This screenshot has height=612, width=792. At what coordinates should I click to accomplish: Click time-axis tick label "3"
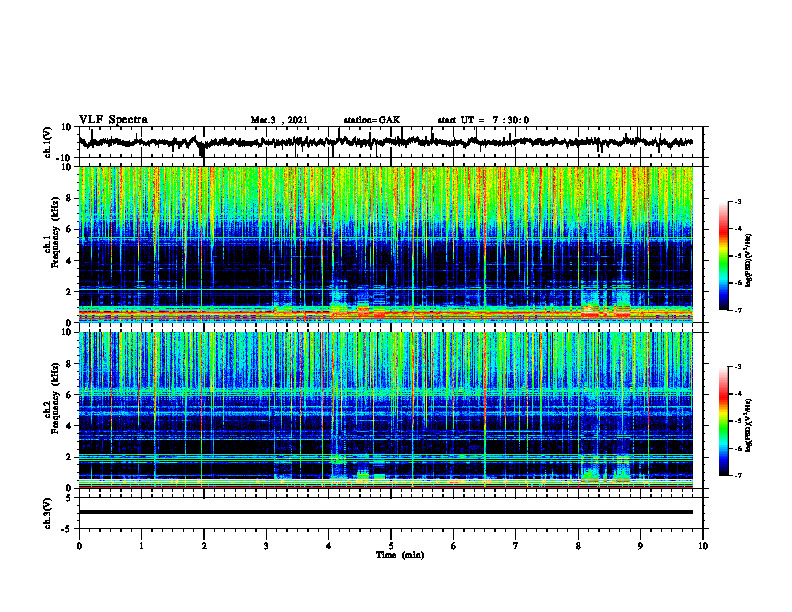266,546
